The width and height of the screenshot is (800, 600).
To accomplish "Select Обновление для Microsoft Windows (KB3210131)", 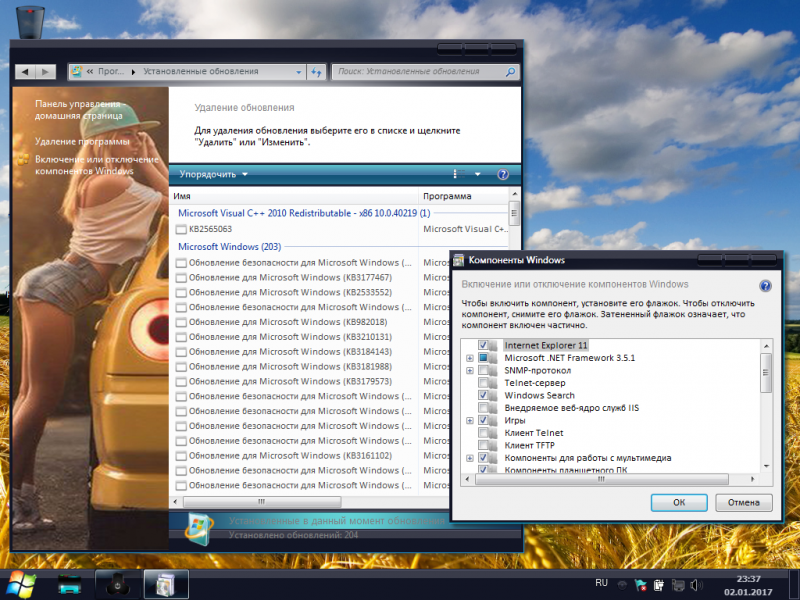I will (x=291, y=337).
